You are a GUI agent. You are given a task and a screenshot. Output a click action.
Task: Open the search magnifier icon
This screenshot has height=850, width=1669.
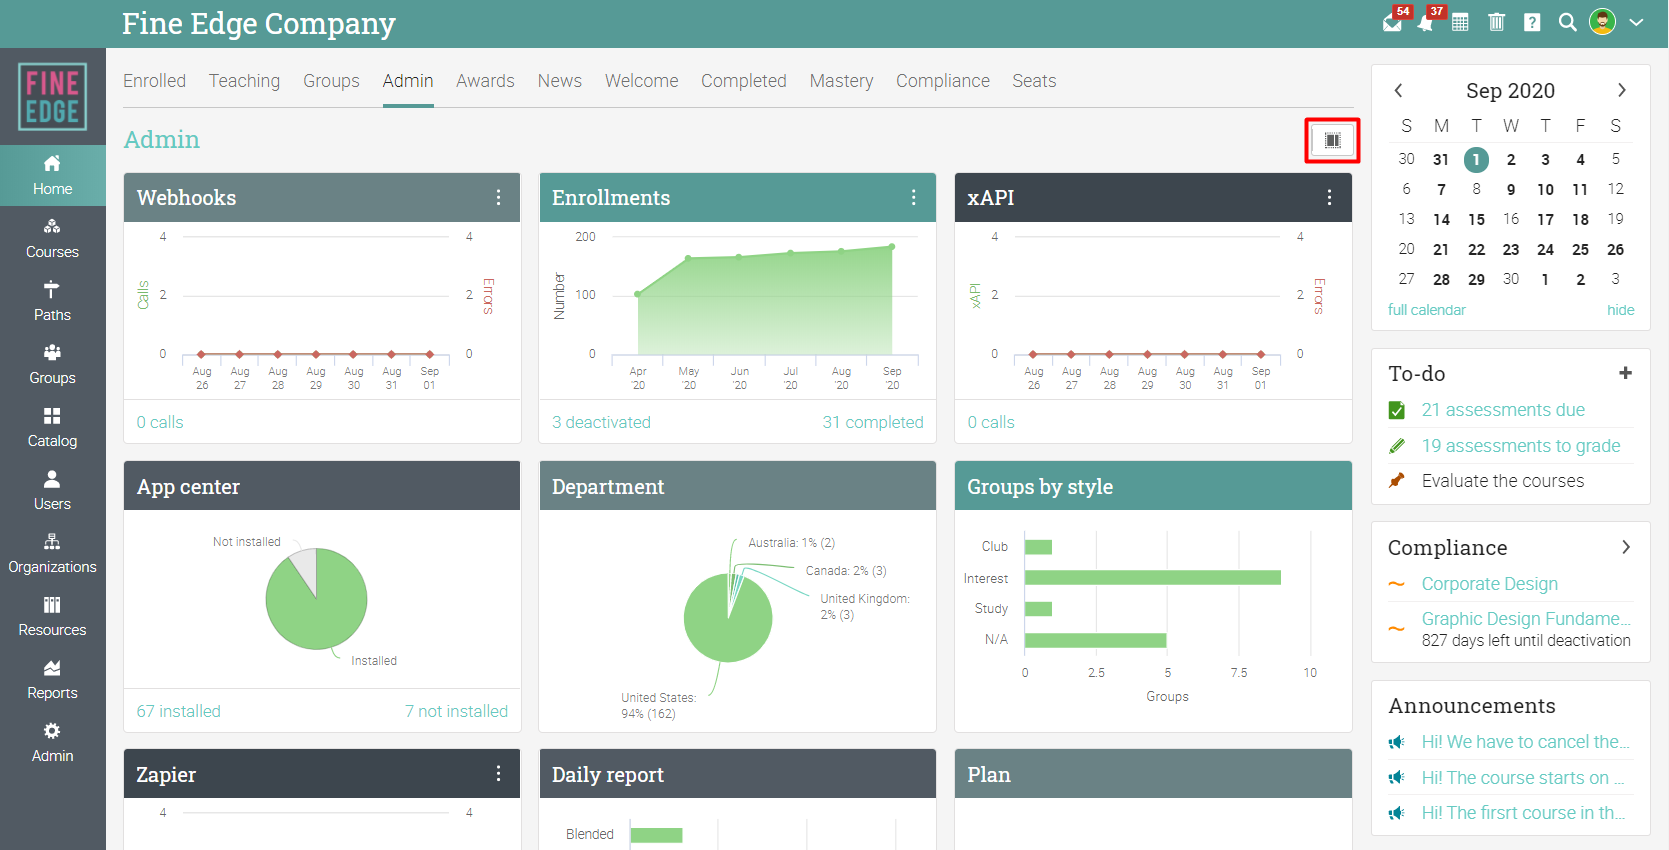pos(1567,22)
